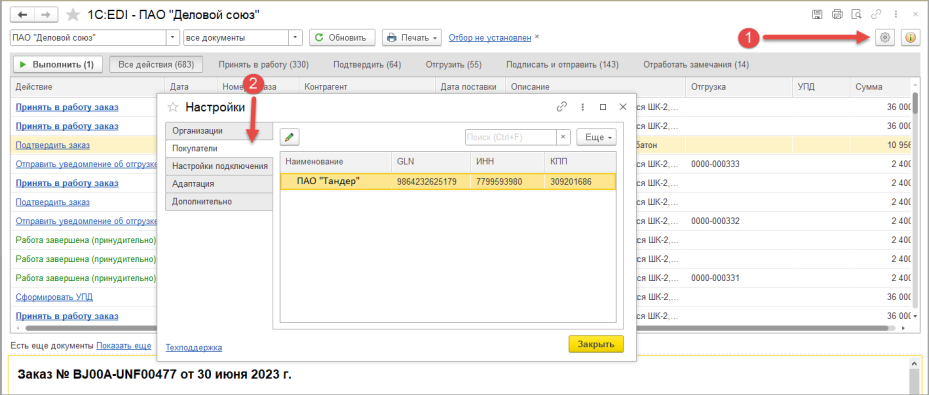Sort by Наименование column header
This screenshot has width=929, height=395.
(x=335, y=162)
